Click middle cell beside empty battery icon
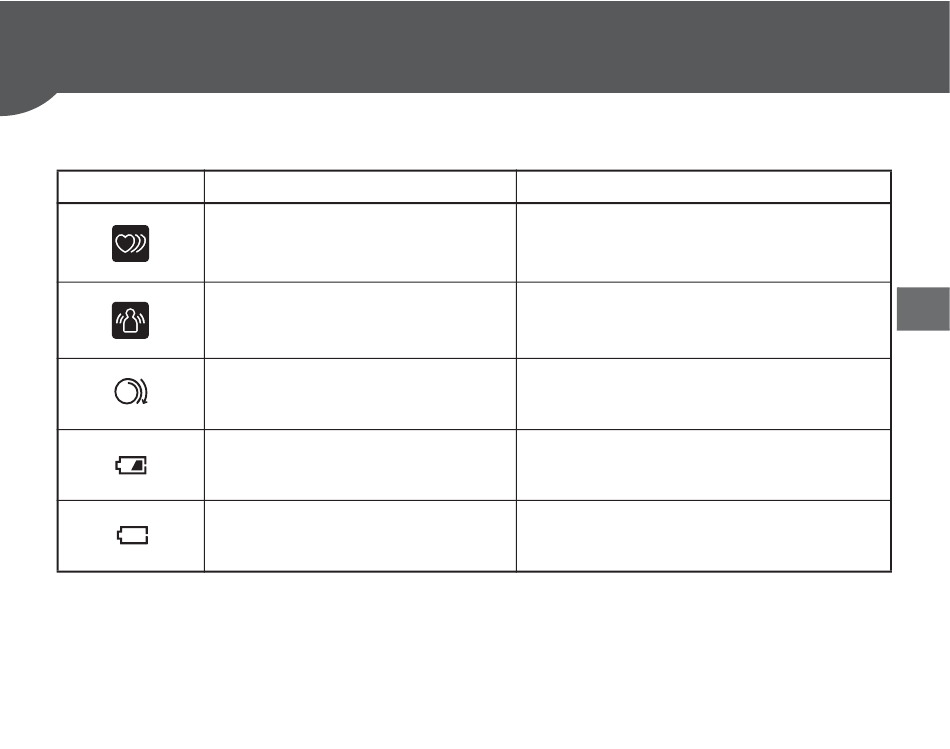 [x=360, y=536]
